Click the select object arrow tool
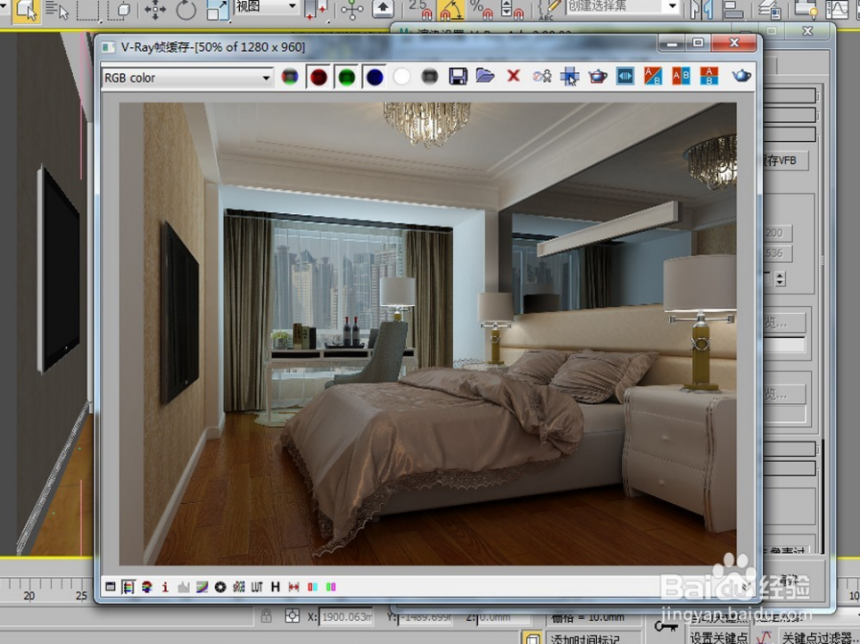The image size is (860, 644). point(25,9)
